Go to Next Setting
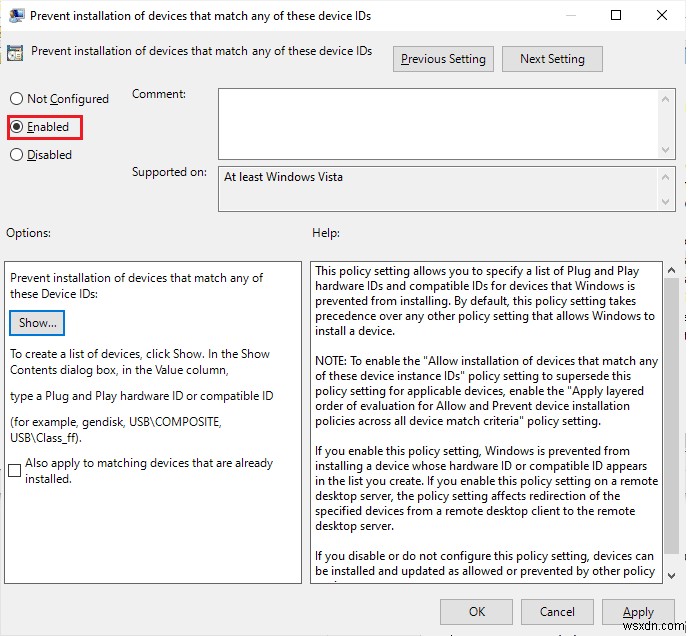 pos(552,59)
